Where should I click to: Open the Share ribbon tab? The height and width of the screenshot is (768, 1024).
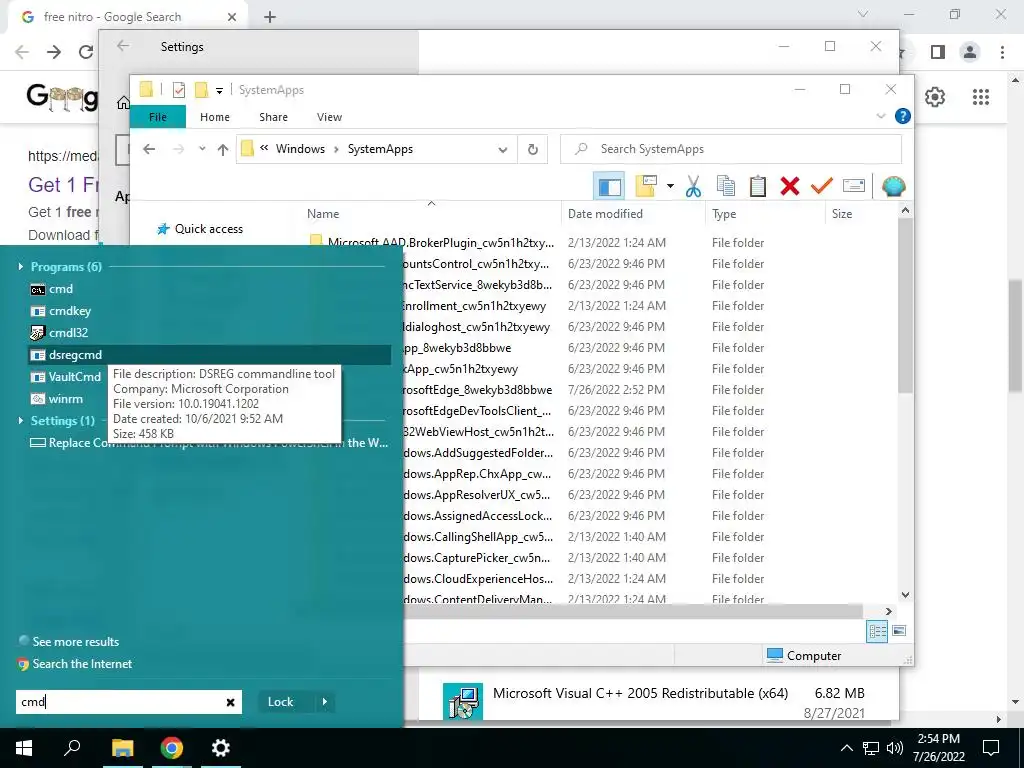(273, 117)
